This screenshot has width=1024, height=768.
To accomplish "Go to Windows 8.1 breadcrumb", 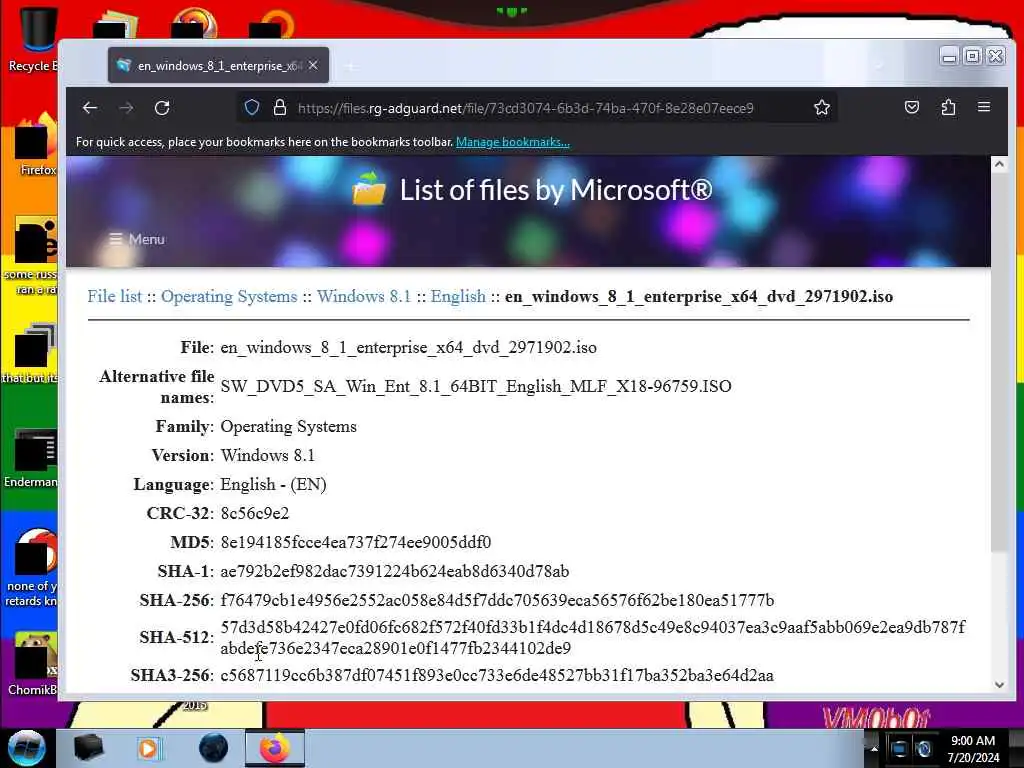I will click(364, 296).
